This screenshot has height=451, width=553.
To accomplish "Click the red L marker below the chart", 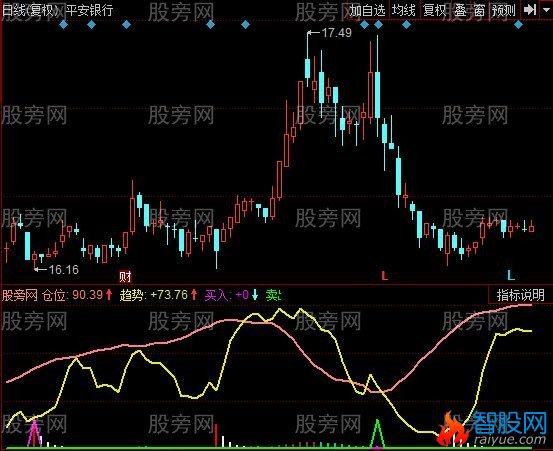I will click(x=384, y=275).
